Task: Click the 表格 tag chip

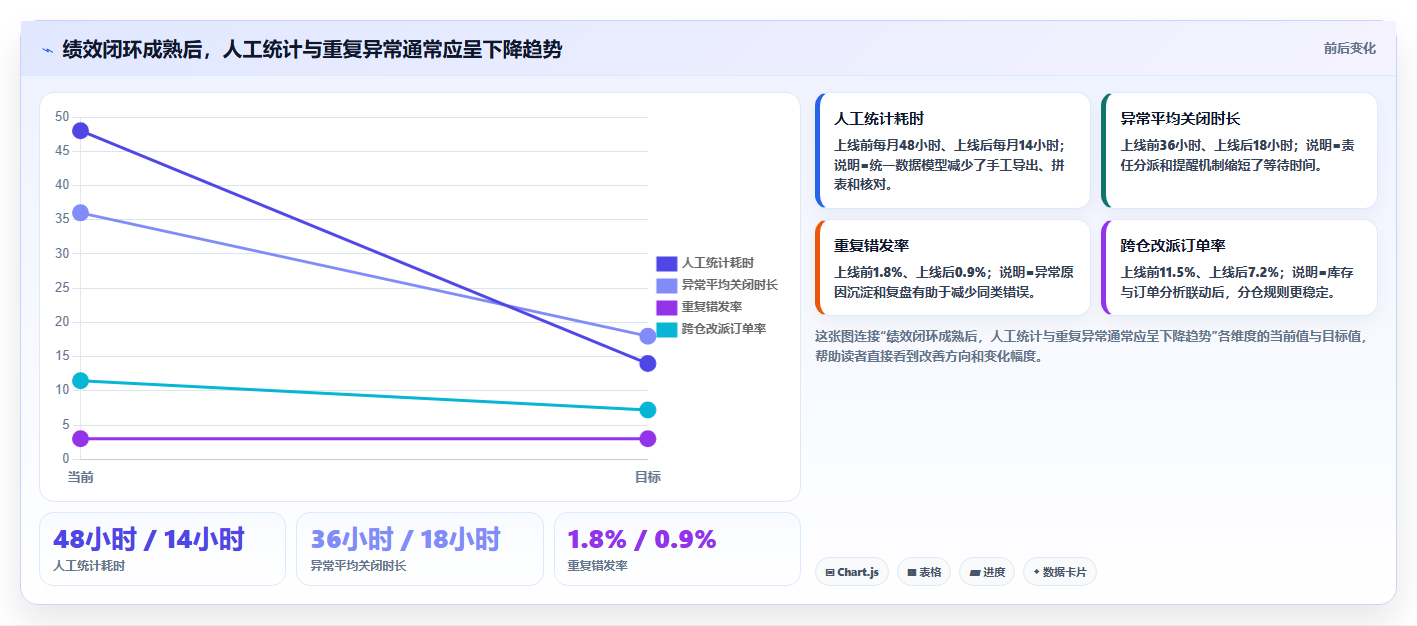Action: [924, 572]
